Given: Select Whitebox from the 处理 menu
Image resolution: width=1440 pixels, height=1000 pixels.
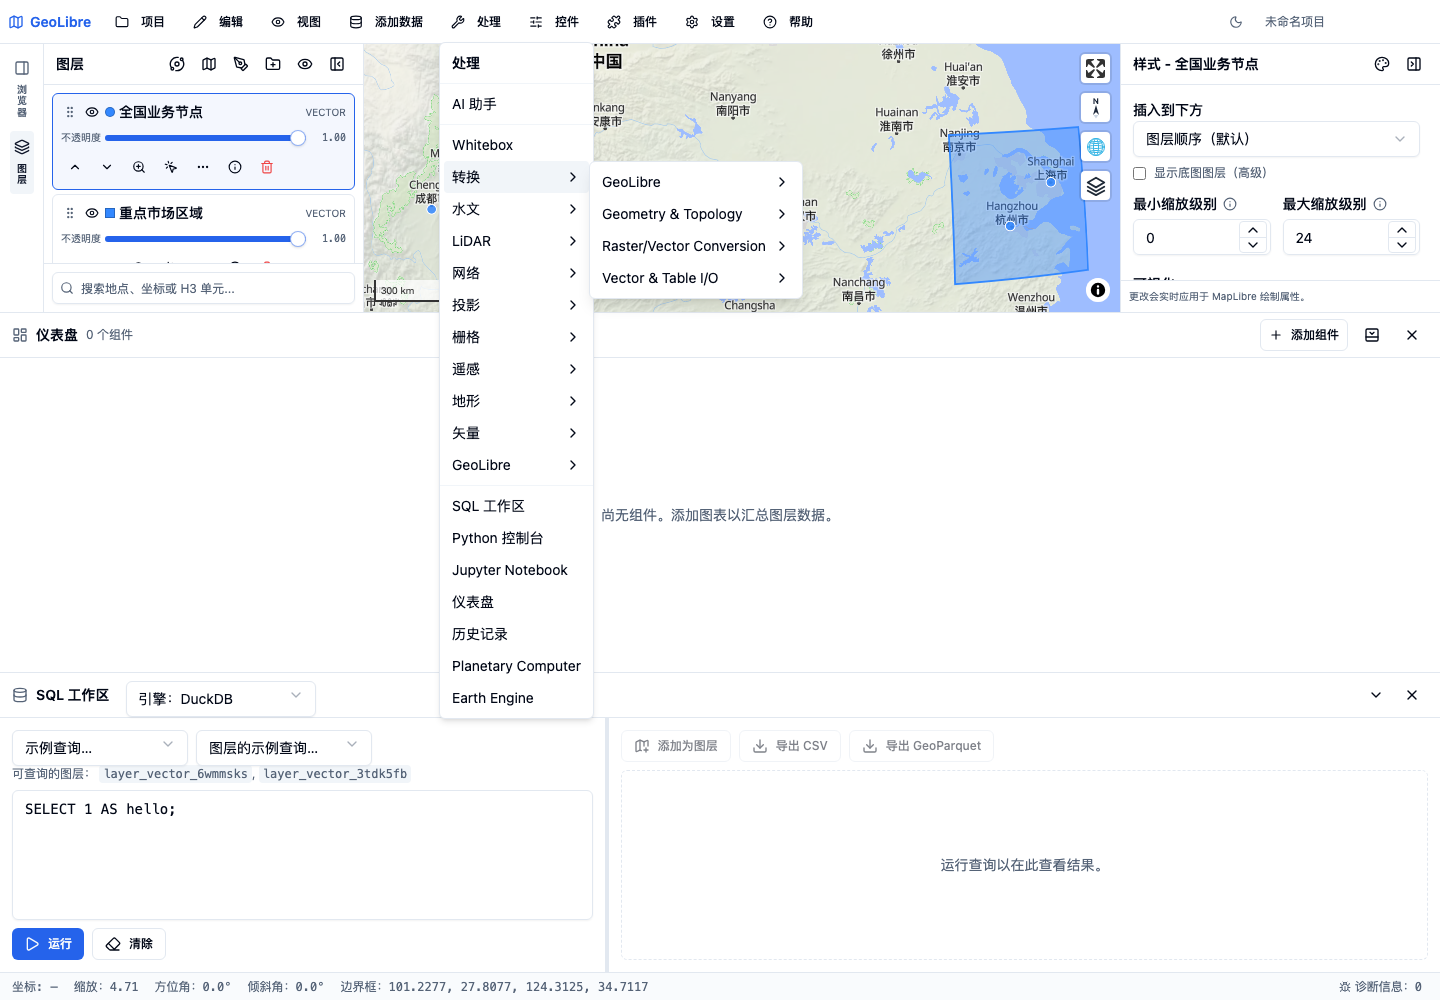Looking at the screenshot, I should coord(516,145).
